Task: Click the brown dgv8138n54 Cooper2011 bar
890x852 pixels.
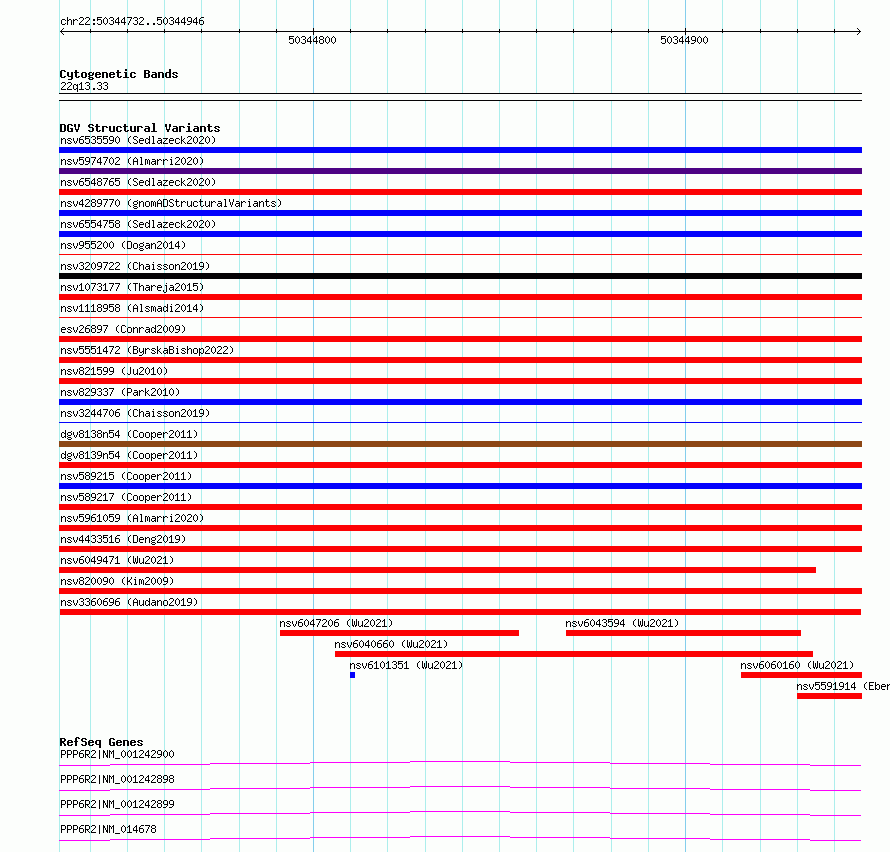Action: [460, 444]
